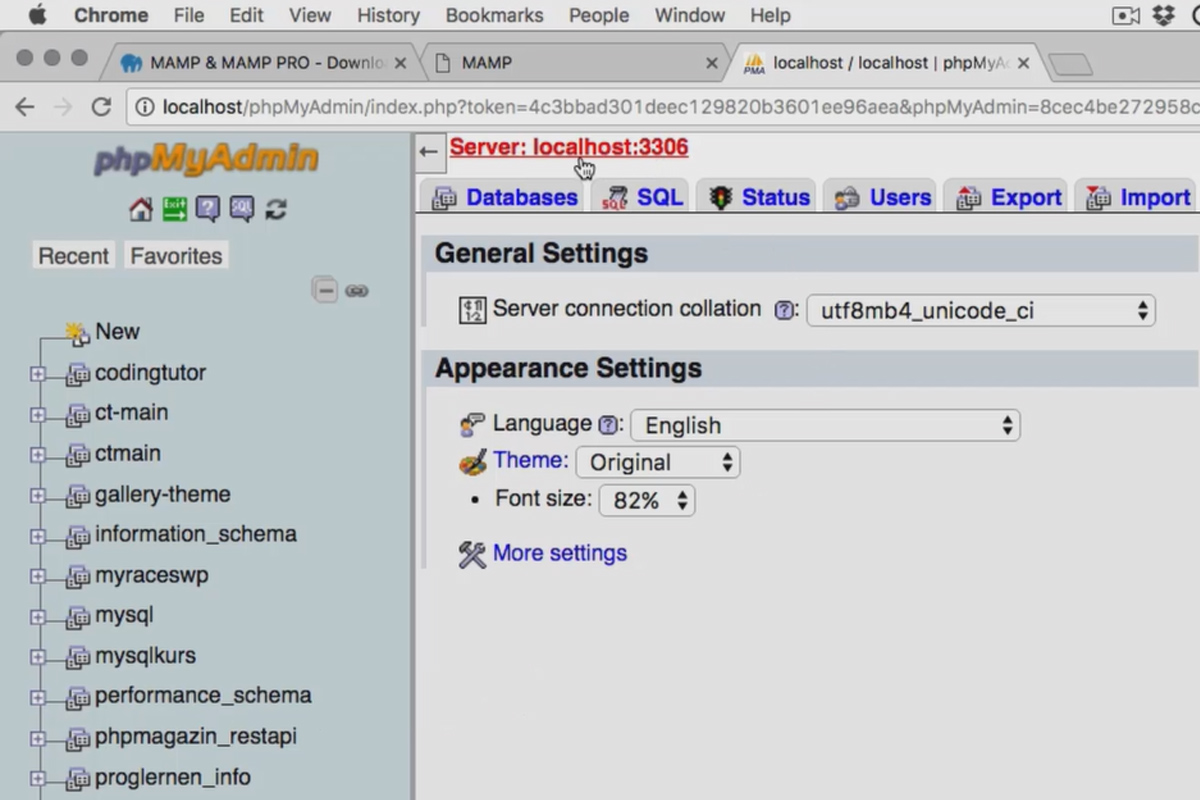Click the site info icon in address bar
1200x800 pixels.
(x=146, y=107)
